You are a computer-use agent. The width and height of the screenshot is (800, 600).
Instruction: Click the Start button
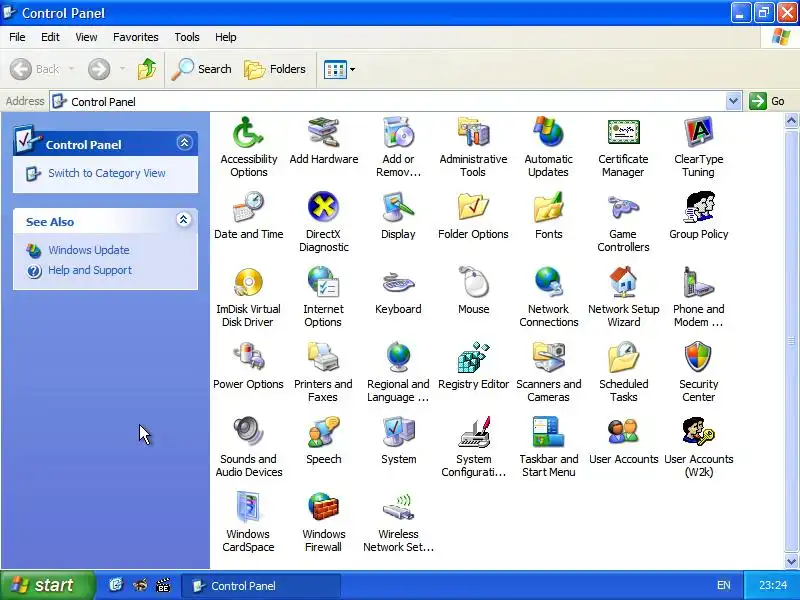coord(47,585)
